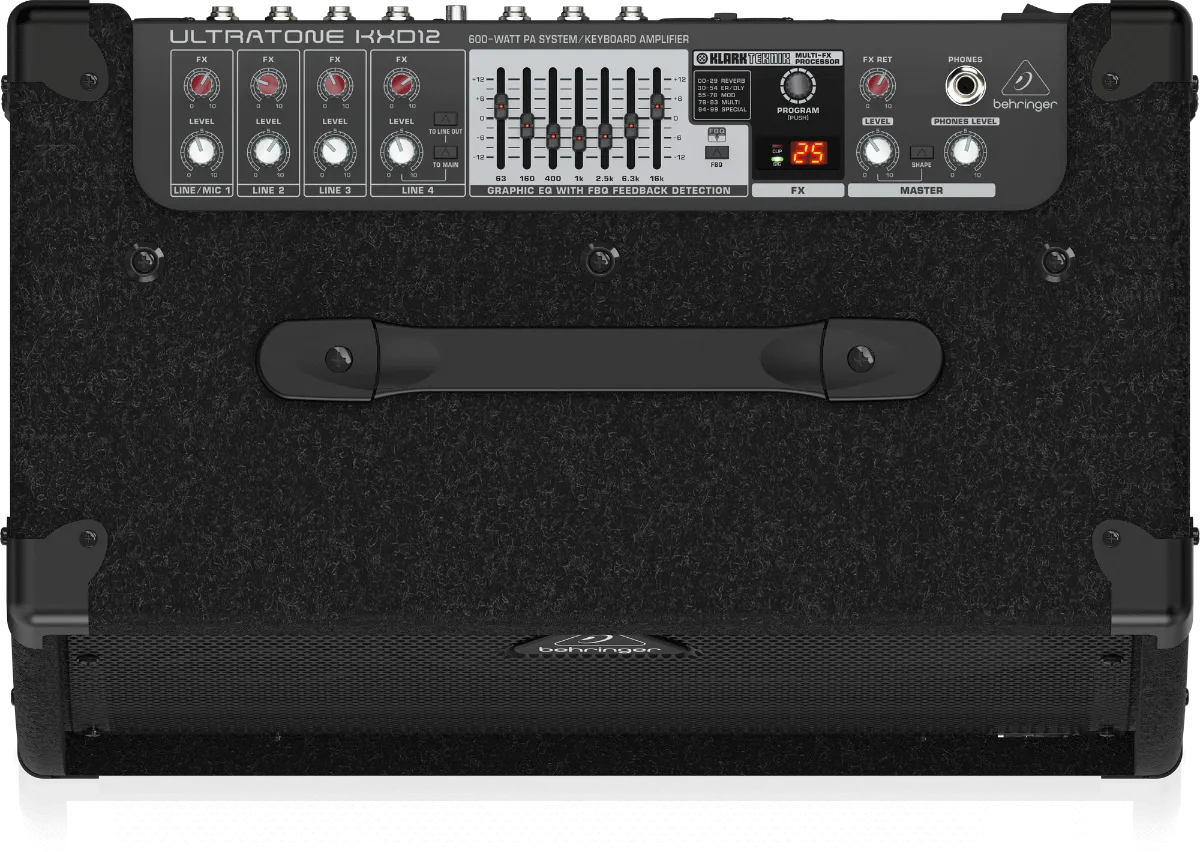Select the FX section label
1200x852 pixels.
[798, 188]
